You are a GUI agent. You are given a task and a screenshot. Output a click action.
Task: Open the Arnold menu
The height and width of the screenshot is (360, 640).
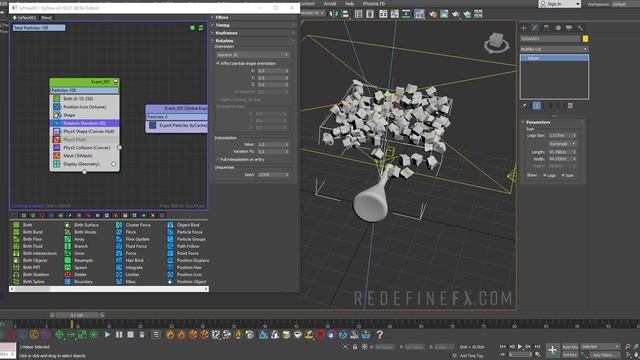tap(330, 4)
